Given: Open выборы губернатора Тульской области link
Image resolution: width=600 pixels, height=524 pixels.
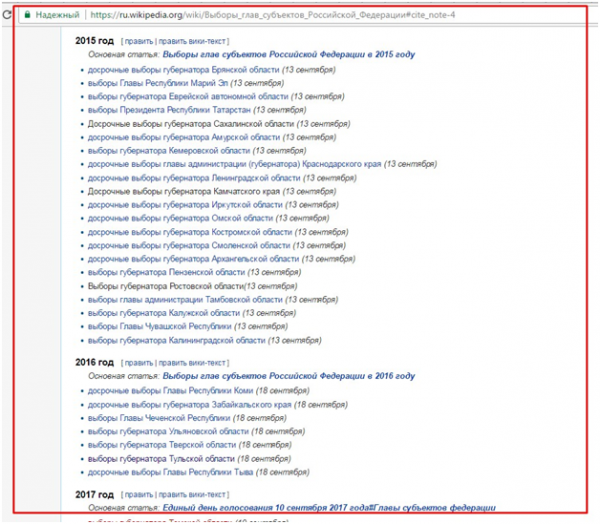Looking at the screenshot, I should (160, 458).
